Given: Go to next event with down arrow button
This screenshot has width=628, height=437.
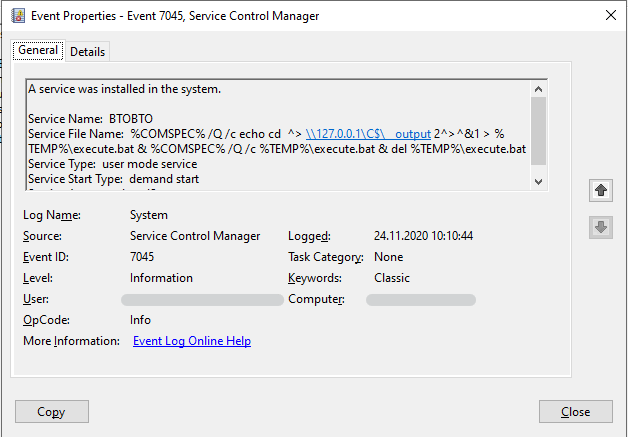Looking at the screenshot, I should pos(601,227).
